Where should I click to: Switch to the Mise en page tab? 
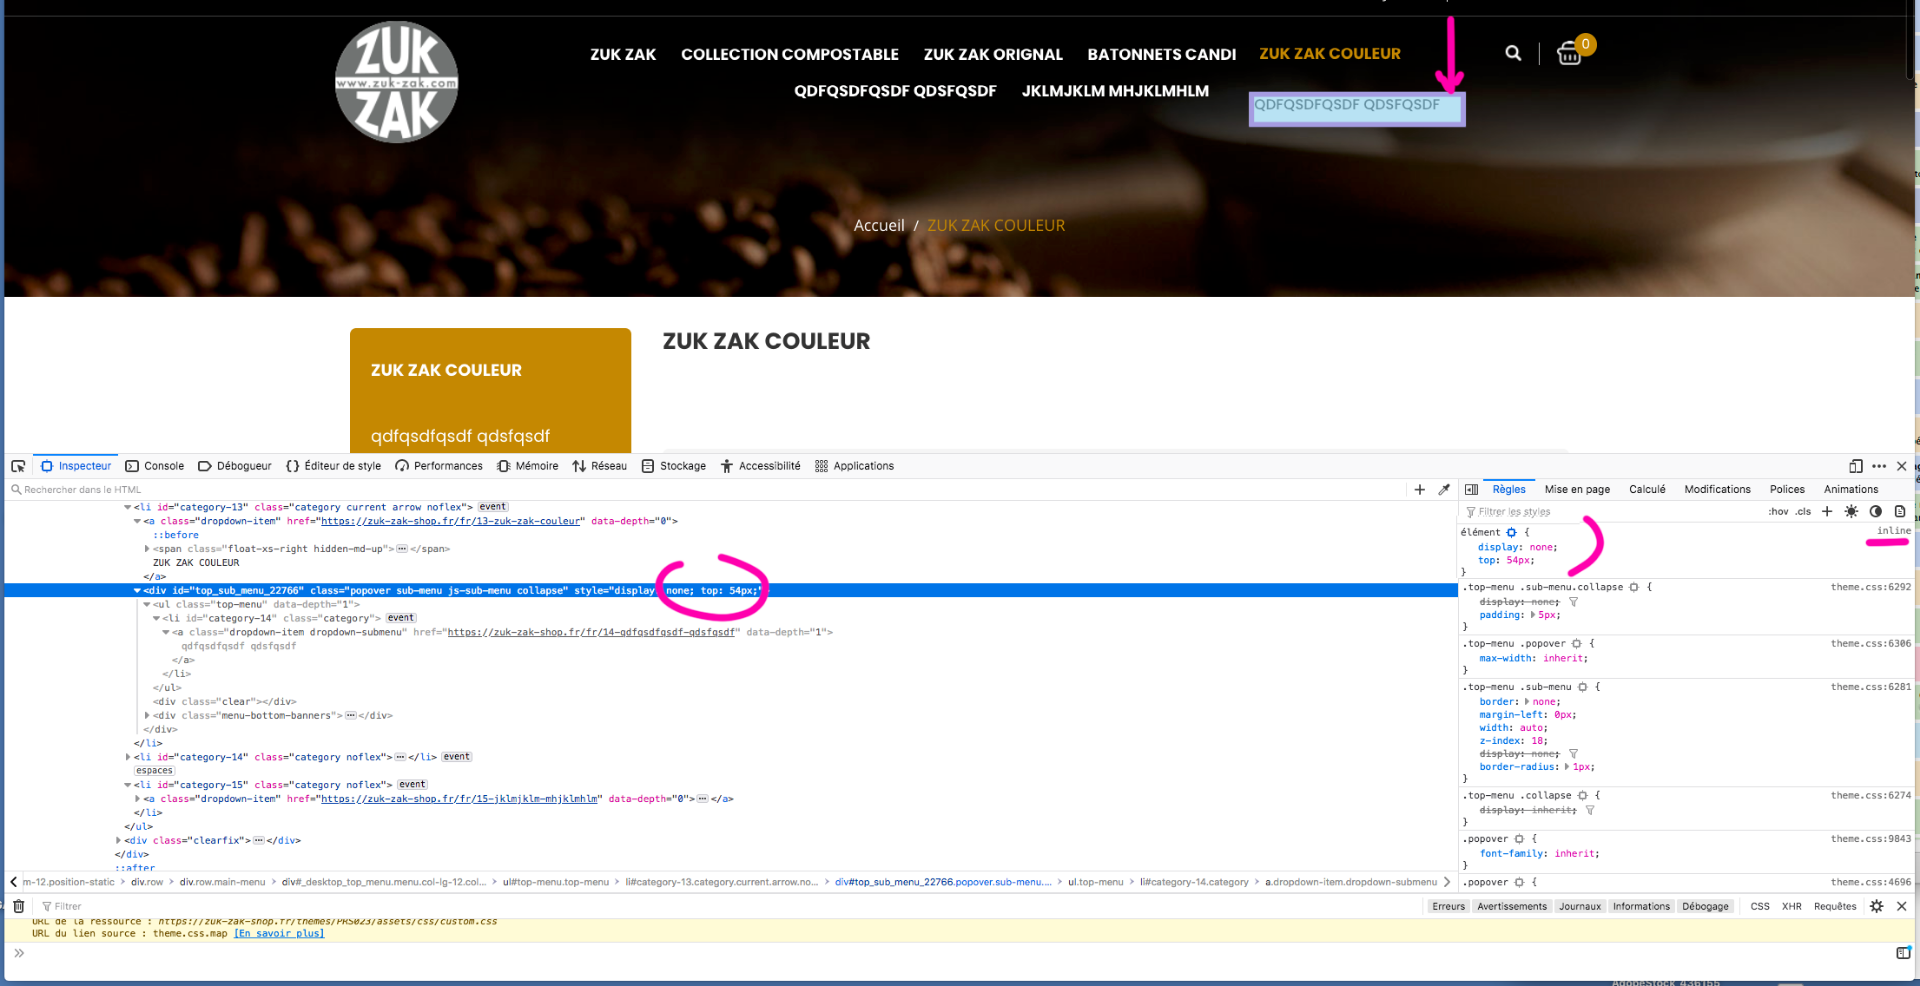tap(1577, 490)
